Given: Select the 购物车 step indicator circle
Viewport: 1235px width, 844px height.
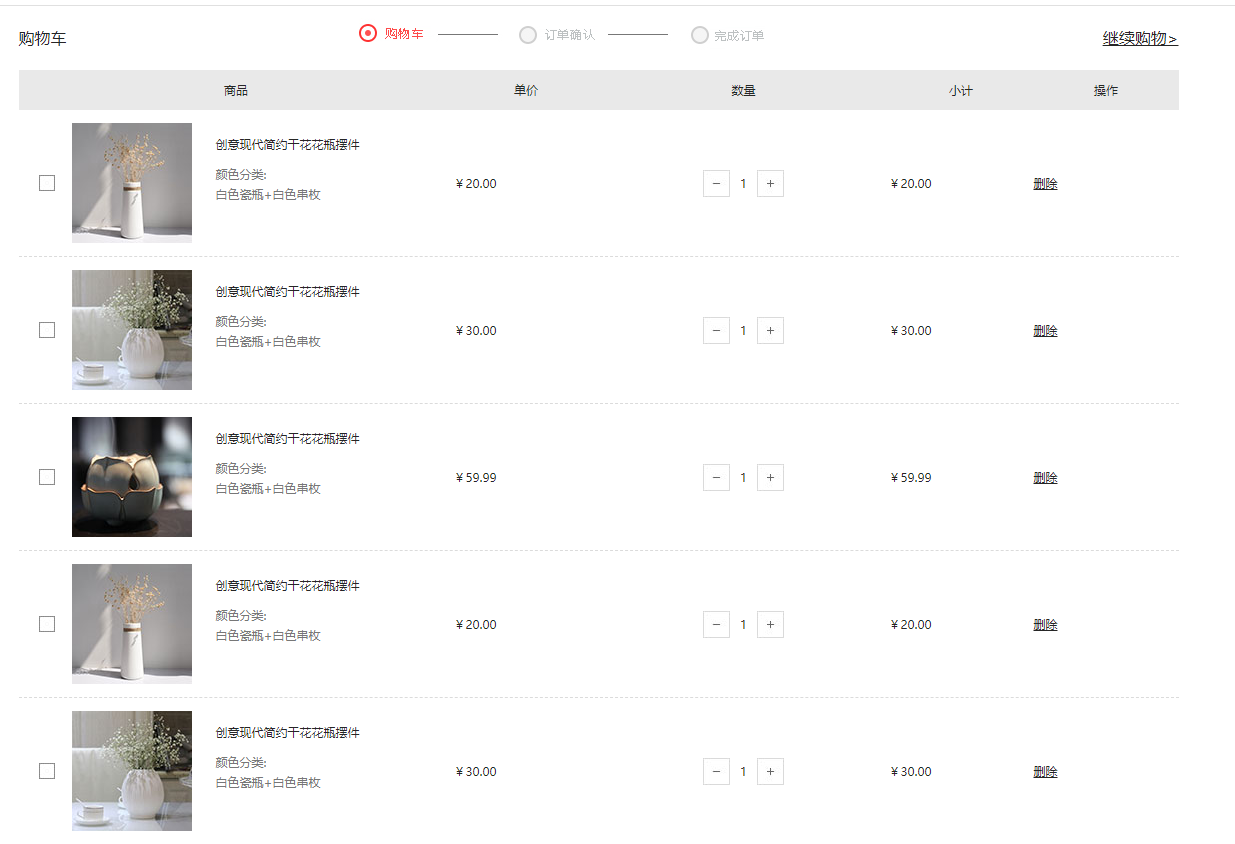Looking at the screenshot, I should [368, 34].
